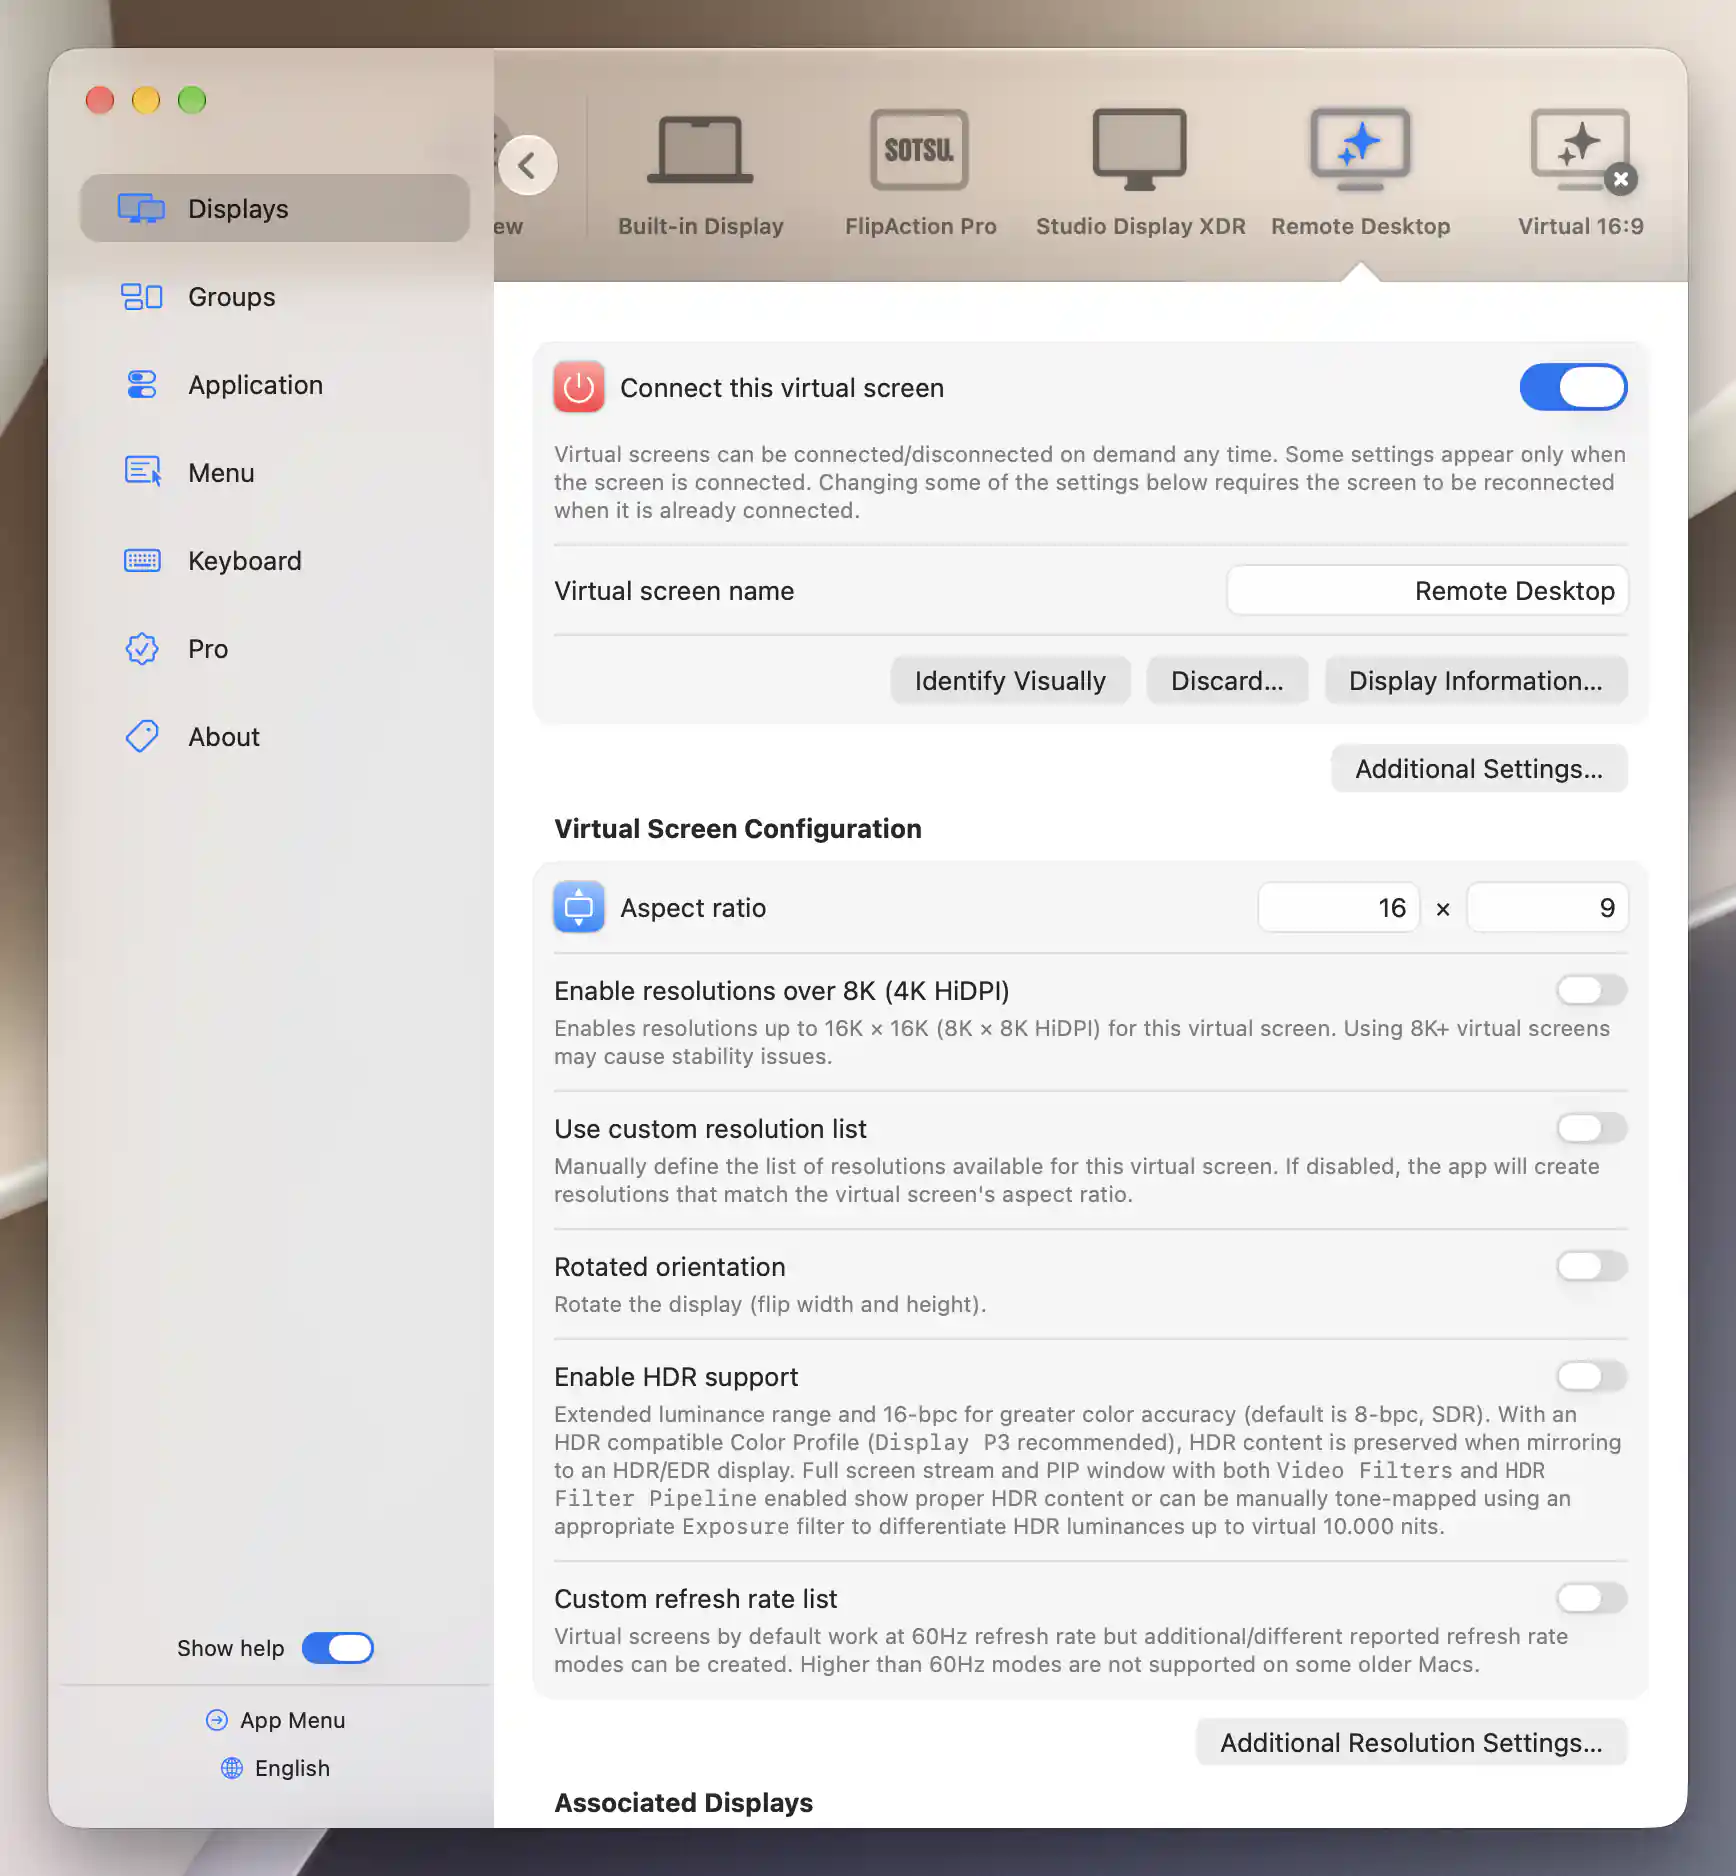1736x1876 pixels.
Task: Turn on Use custom resolution list
Action: pyautogui.click(x=1591, y=1128)
